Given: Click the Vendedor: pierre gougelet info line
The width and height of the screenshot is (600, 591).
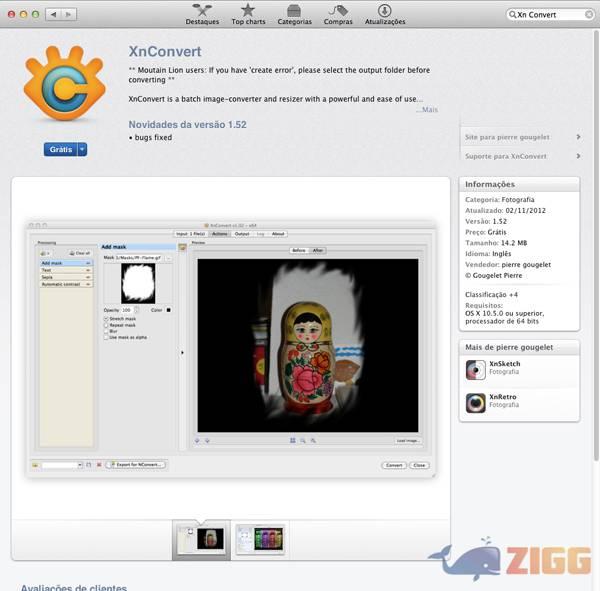Looking at the screenshot, I should pyautogui.click(x=508, y=264).
